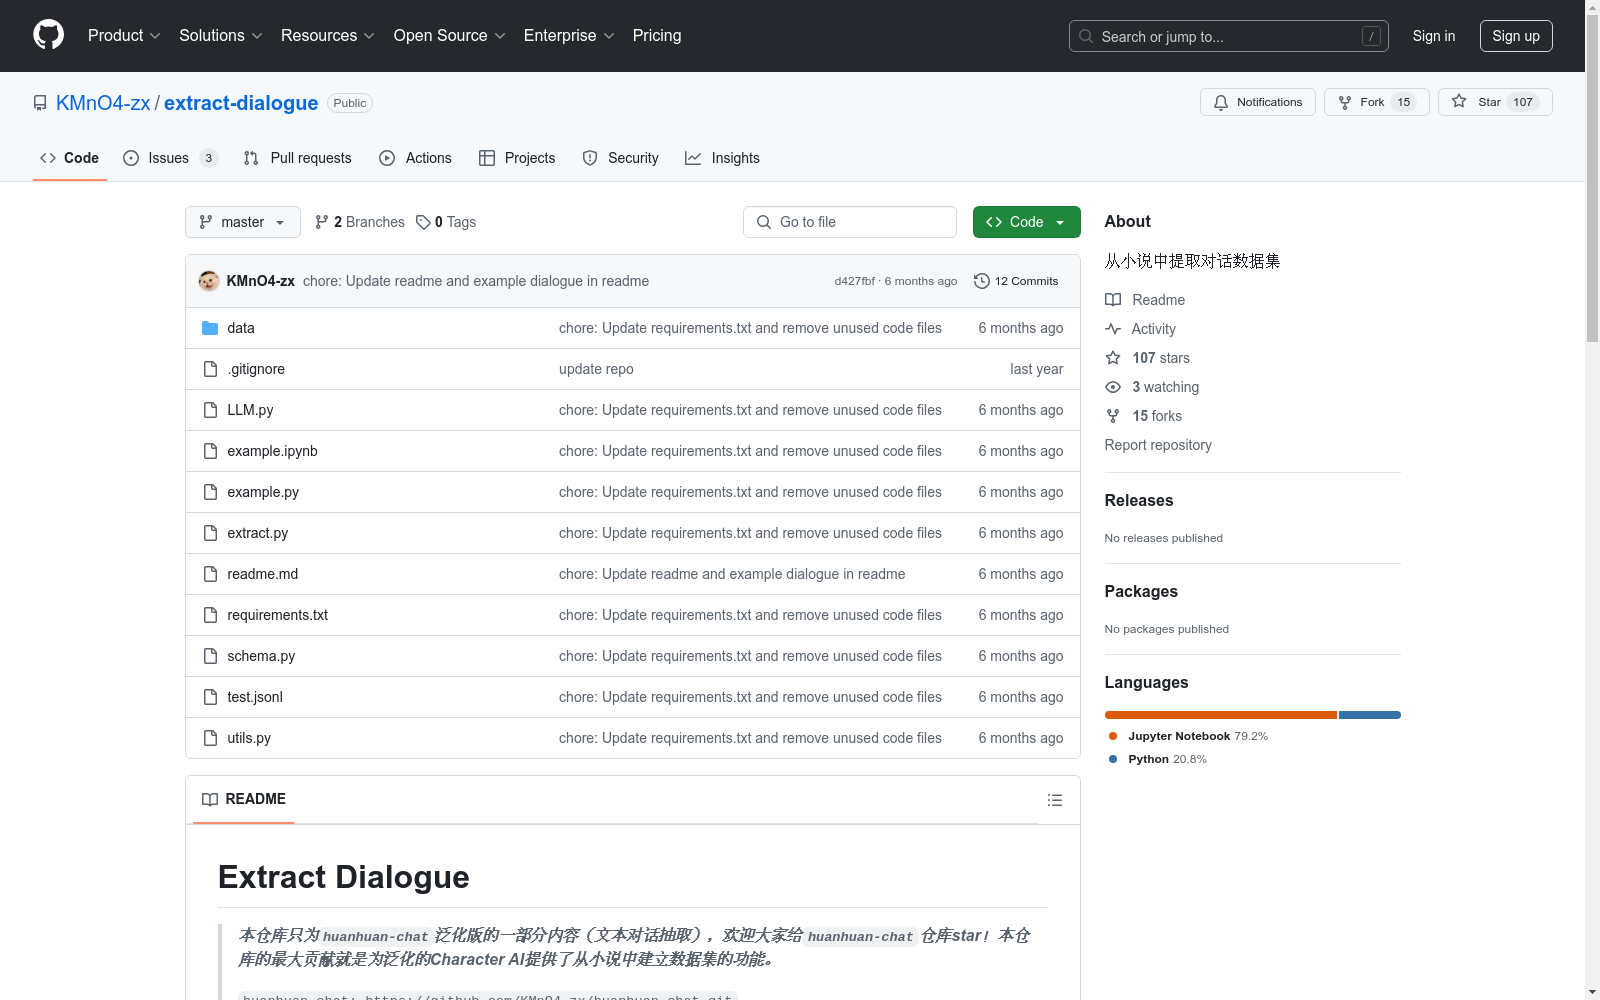This screenshot has width=1600, height=1000.
Task: Open the Releases heading link
Action: coord(1139,500)
